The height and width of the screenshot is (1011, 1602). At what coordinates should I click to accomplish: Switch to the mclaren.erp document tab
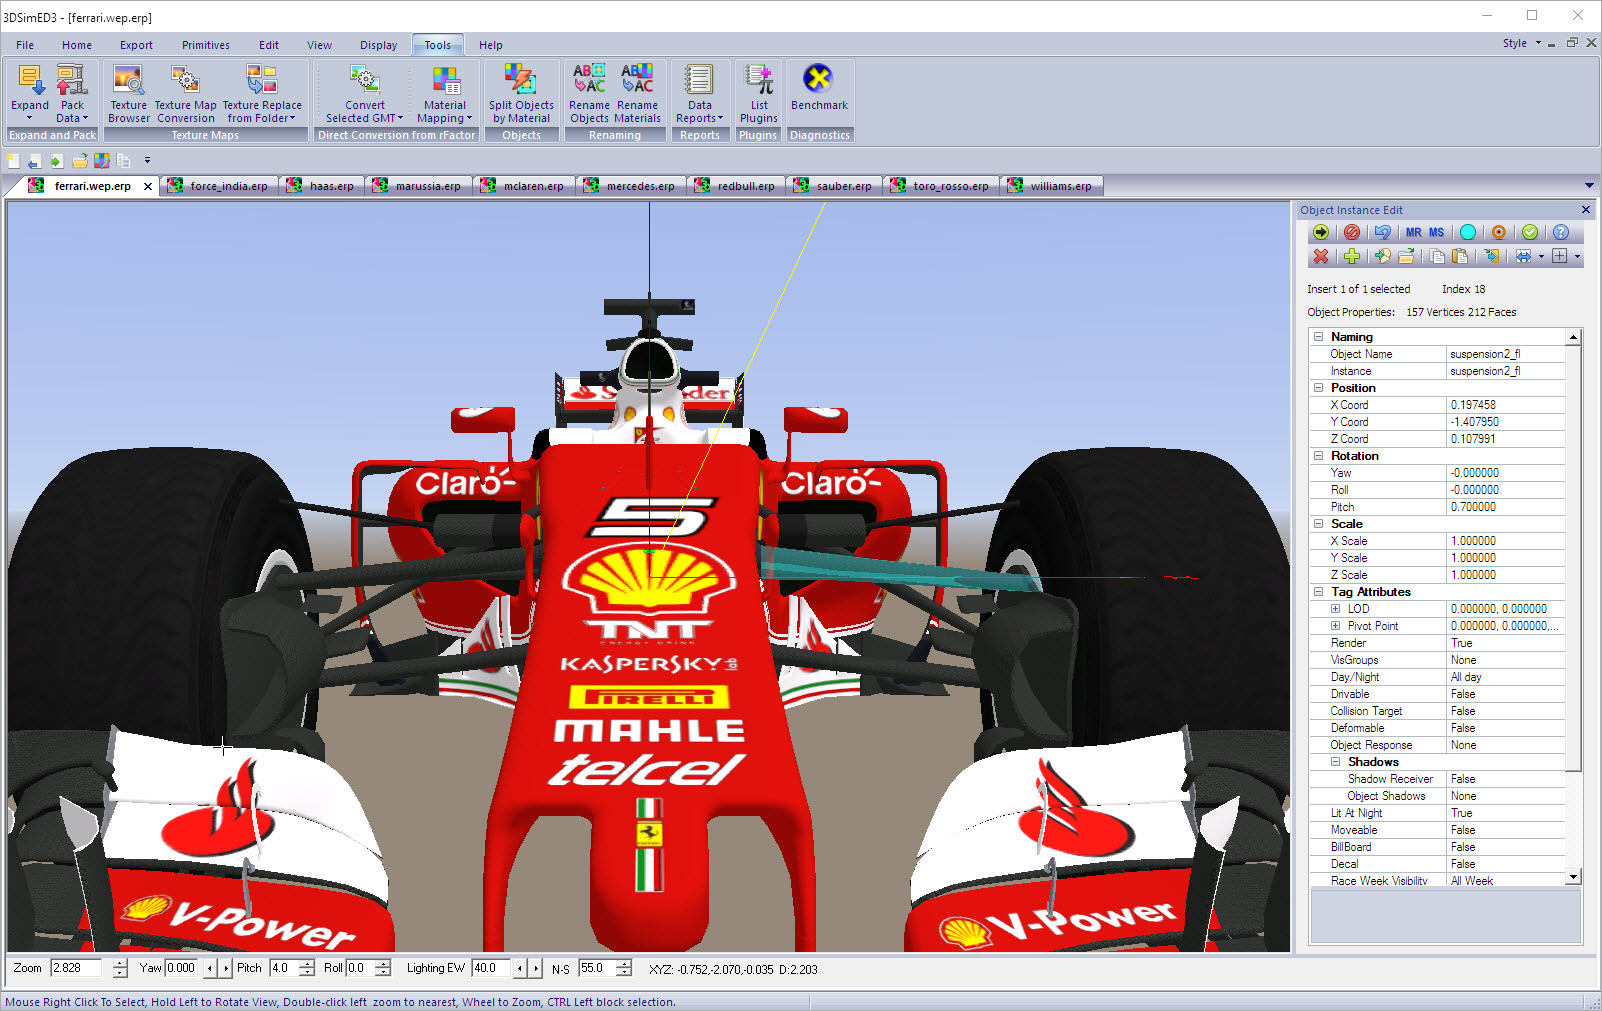point(524,186)
